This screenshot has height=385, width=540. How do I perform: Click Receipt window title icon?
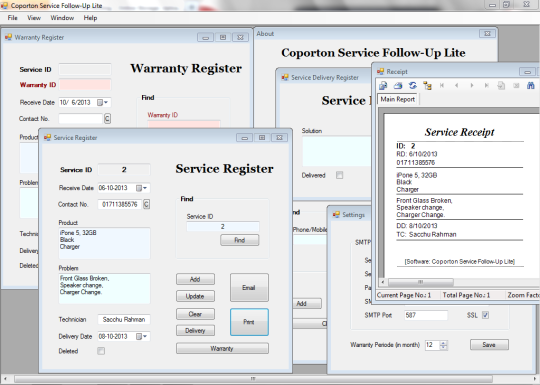click(x=380, y=71)
